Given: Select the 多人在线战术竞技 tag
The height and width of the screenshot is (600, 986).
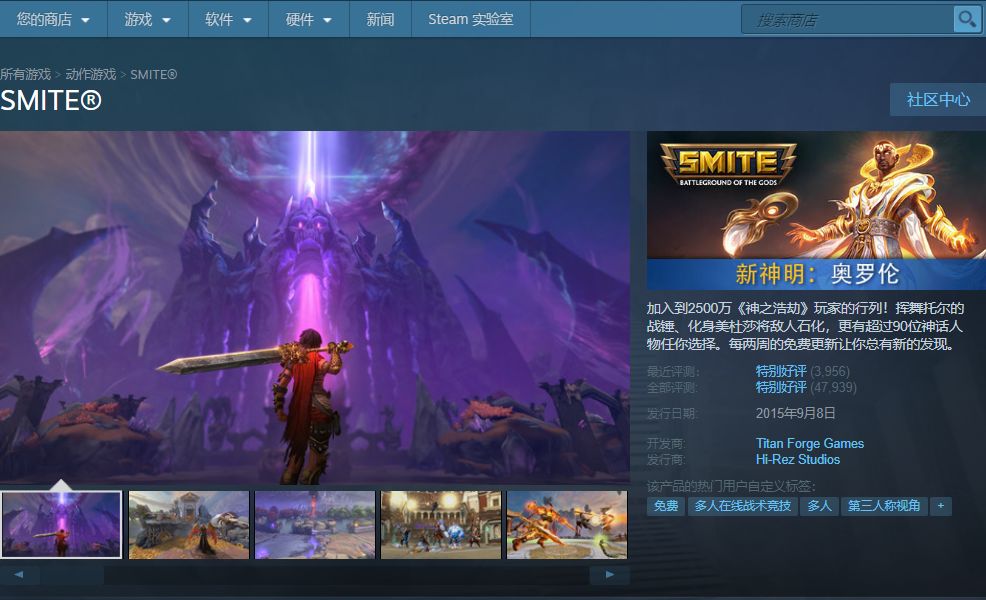Looking at the screenshot, I should point(743,506).
